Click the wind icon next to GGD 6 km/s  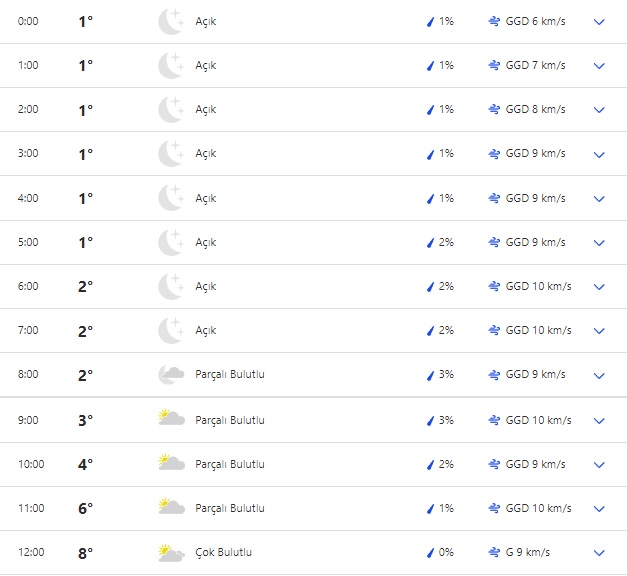[494, 21]
